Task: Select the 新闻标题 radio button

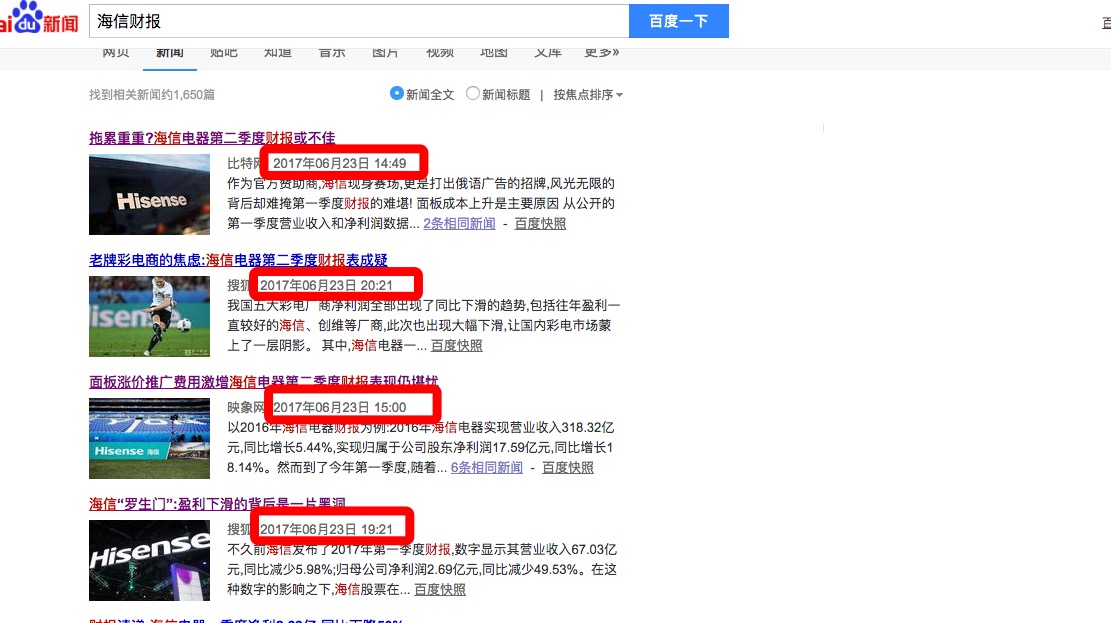Action: 473,94
